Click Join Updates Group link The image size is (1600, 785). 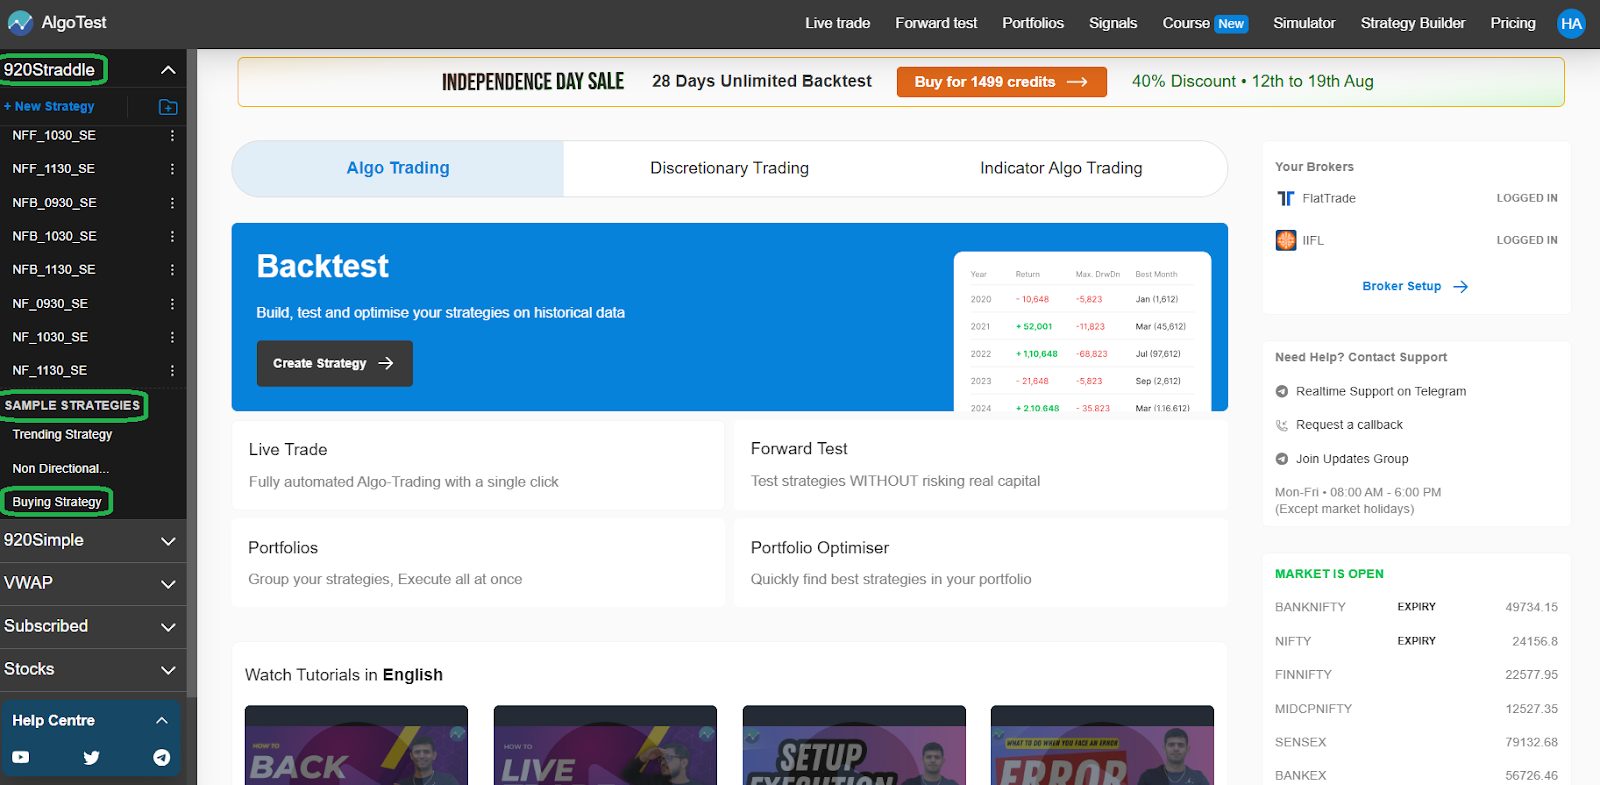[1352, 459]
